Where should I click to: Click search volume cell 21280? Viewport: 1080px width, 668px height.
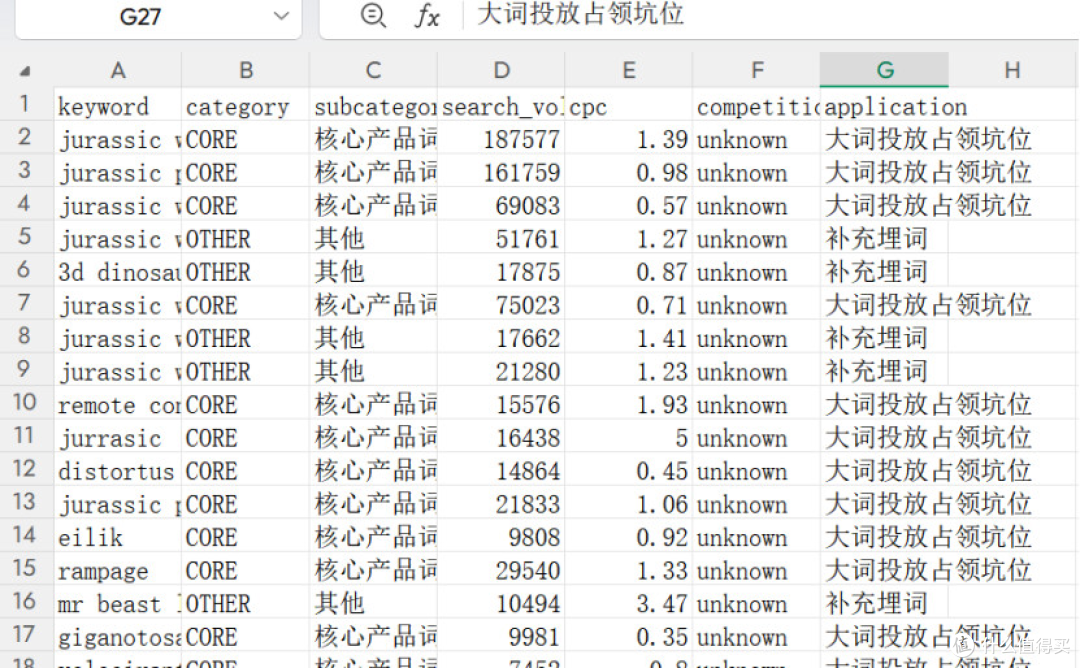coord(501,371)
